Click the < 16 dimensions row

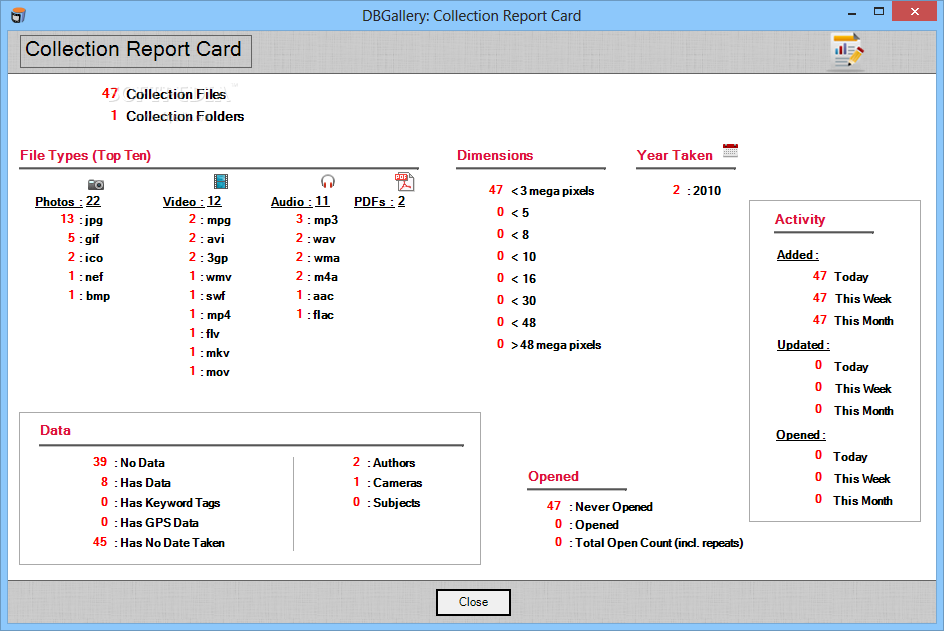tap(516, 279)
